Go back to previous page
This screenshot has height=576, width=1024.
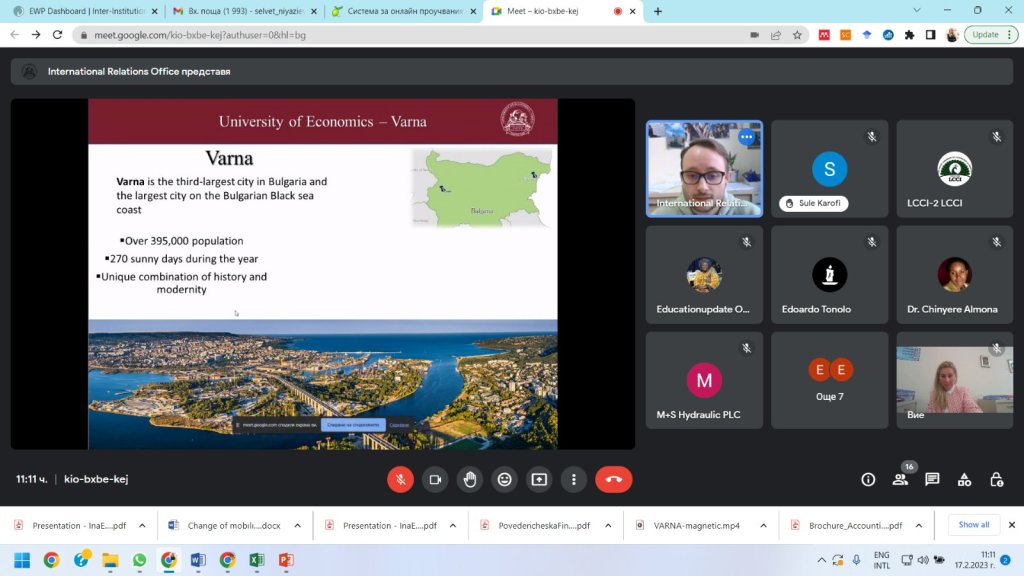coord(14,35)
